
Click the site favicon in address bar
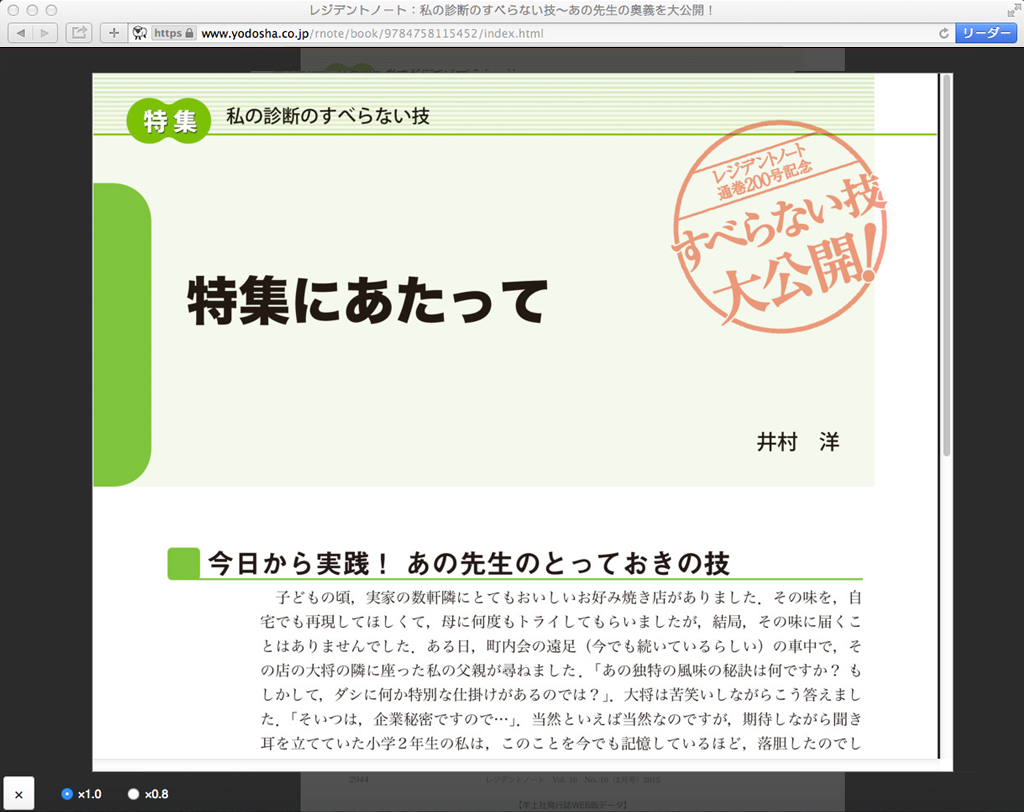(x=139, y=33)
